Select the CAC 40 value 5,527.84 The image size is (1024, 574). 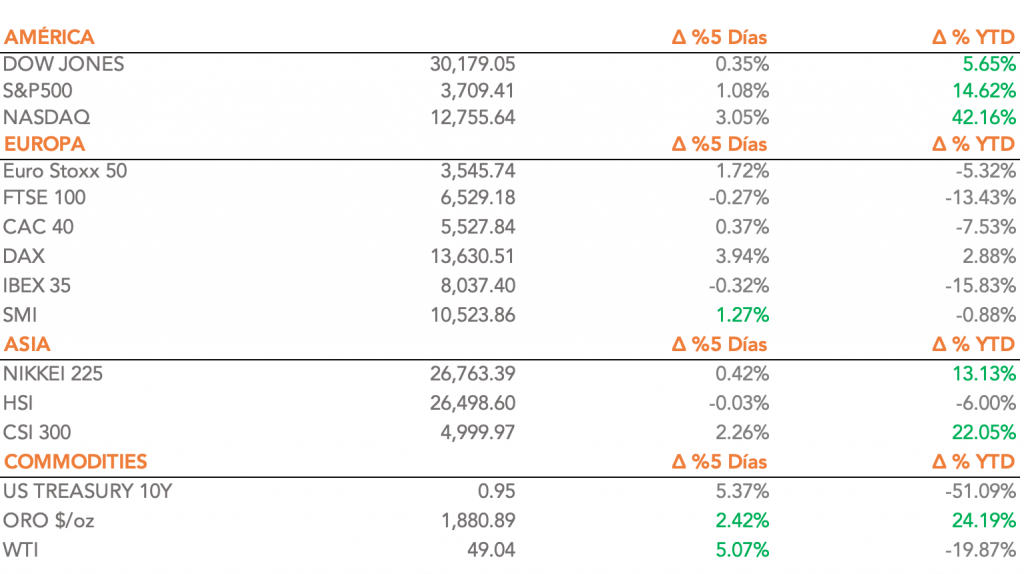478,226
